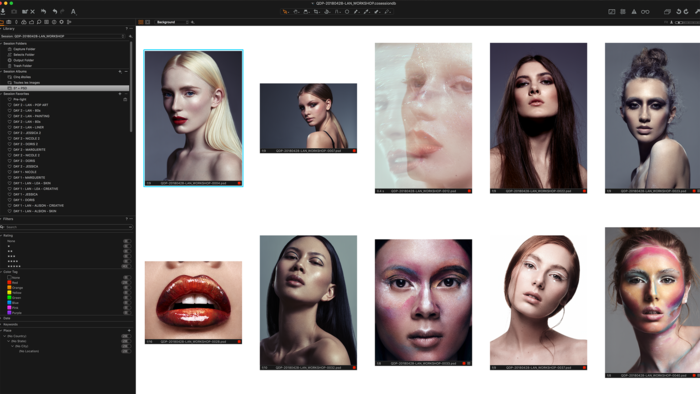Click the Exposure Warning icon
This screenshot has height=394, width=700.
(x=612, y=12)
